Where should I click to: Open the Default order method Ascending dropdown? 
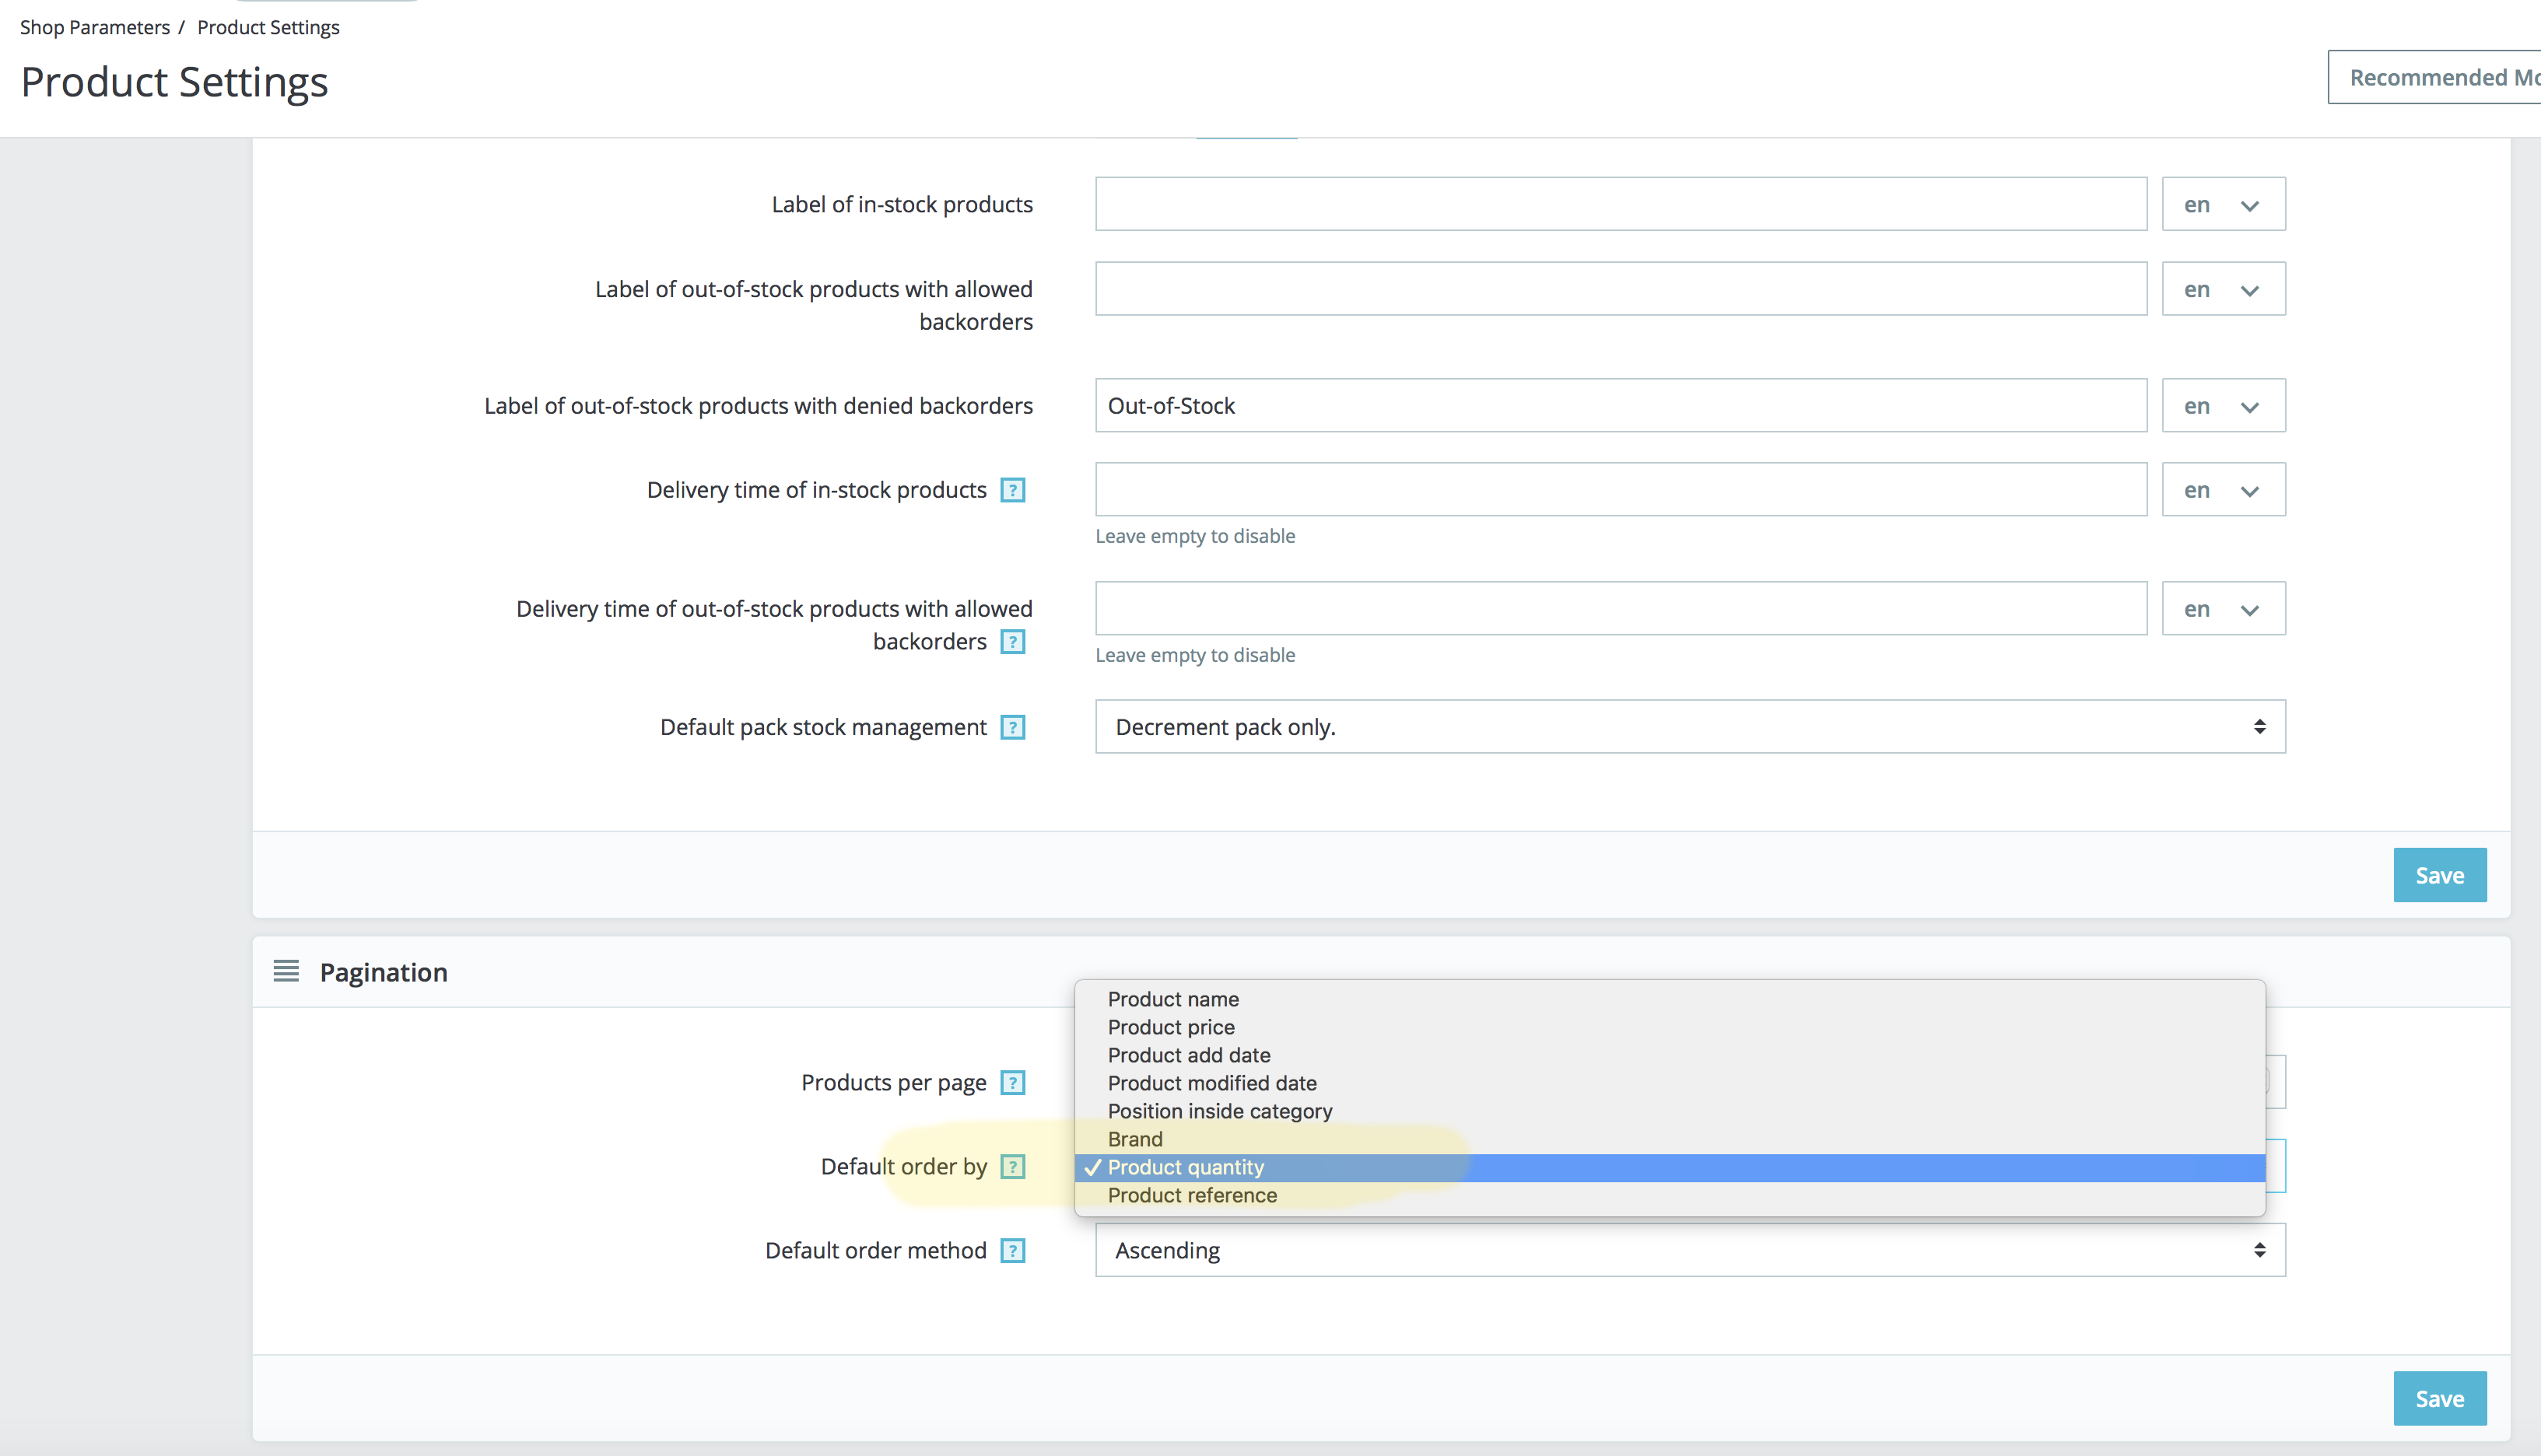point(1690,1250)
